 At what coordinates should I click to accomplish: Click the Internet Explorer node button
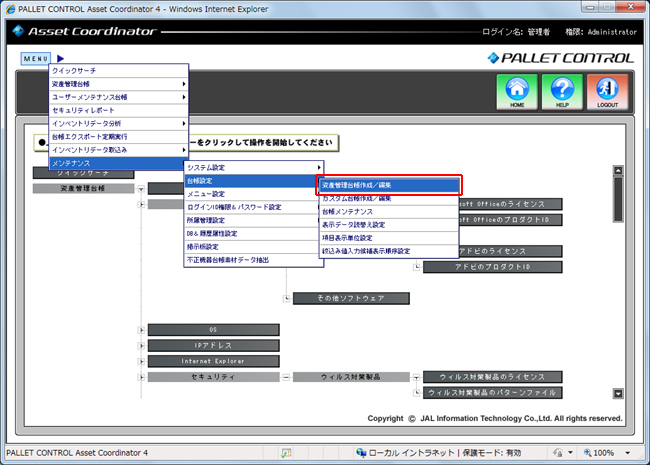213,361
